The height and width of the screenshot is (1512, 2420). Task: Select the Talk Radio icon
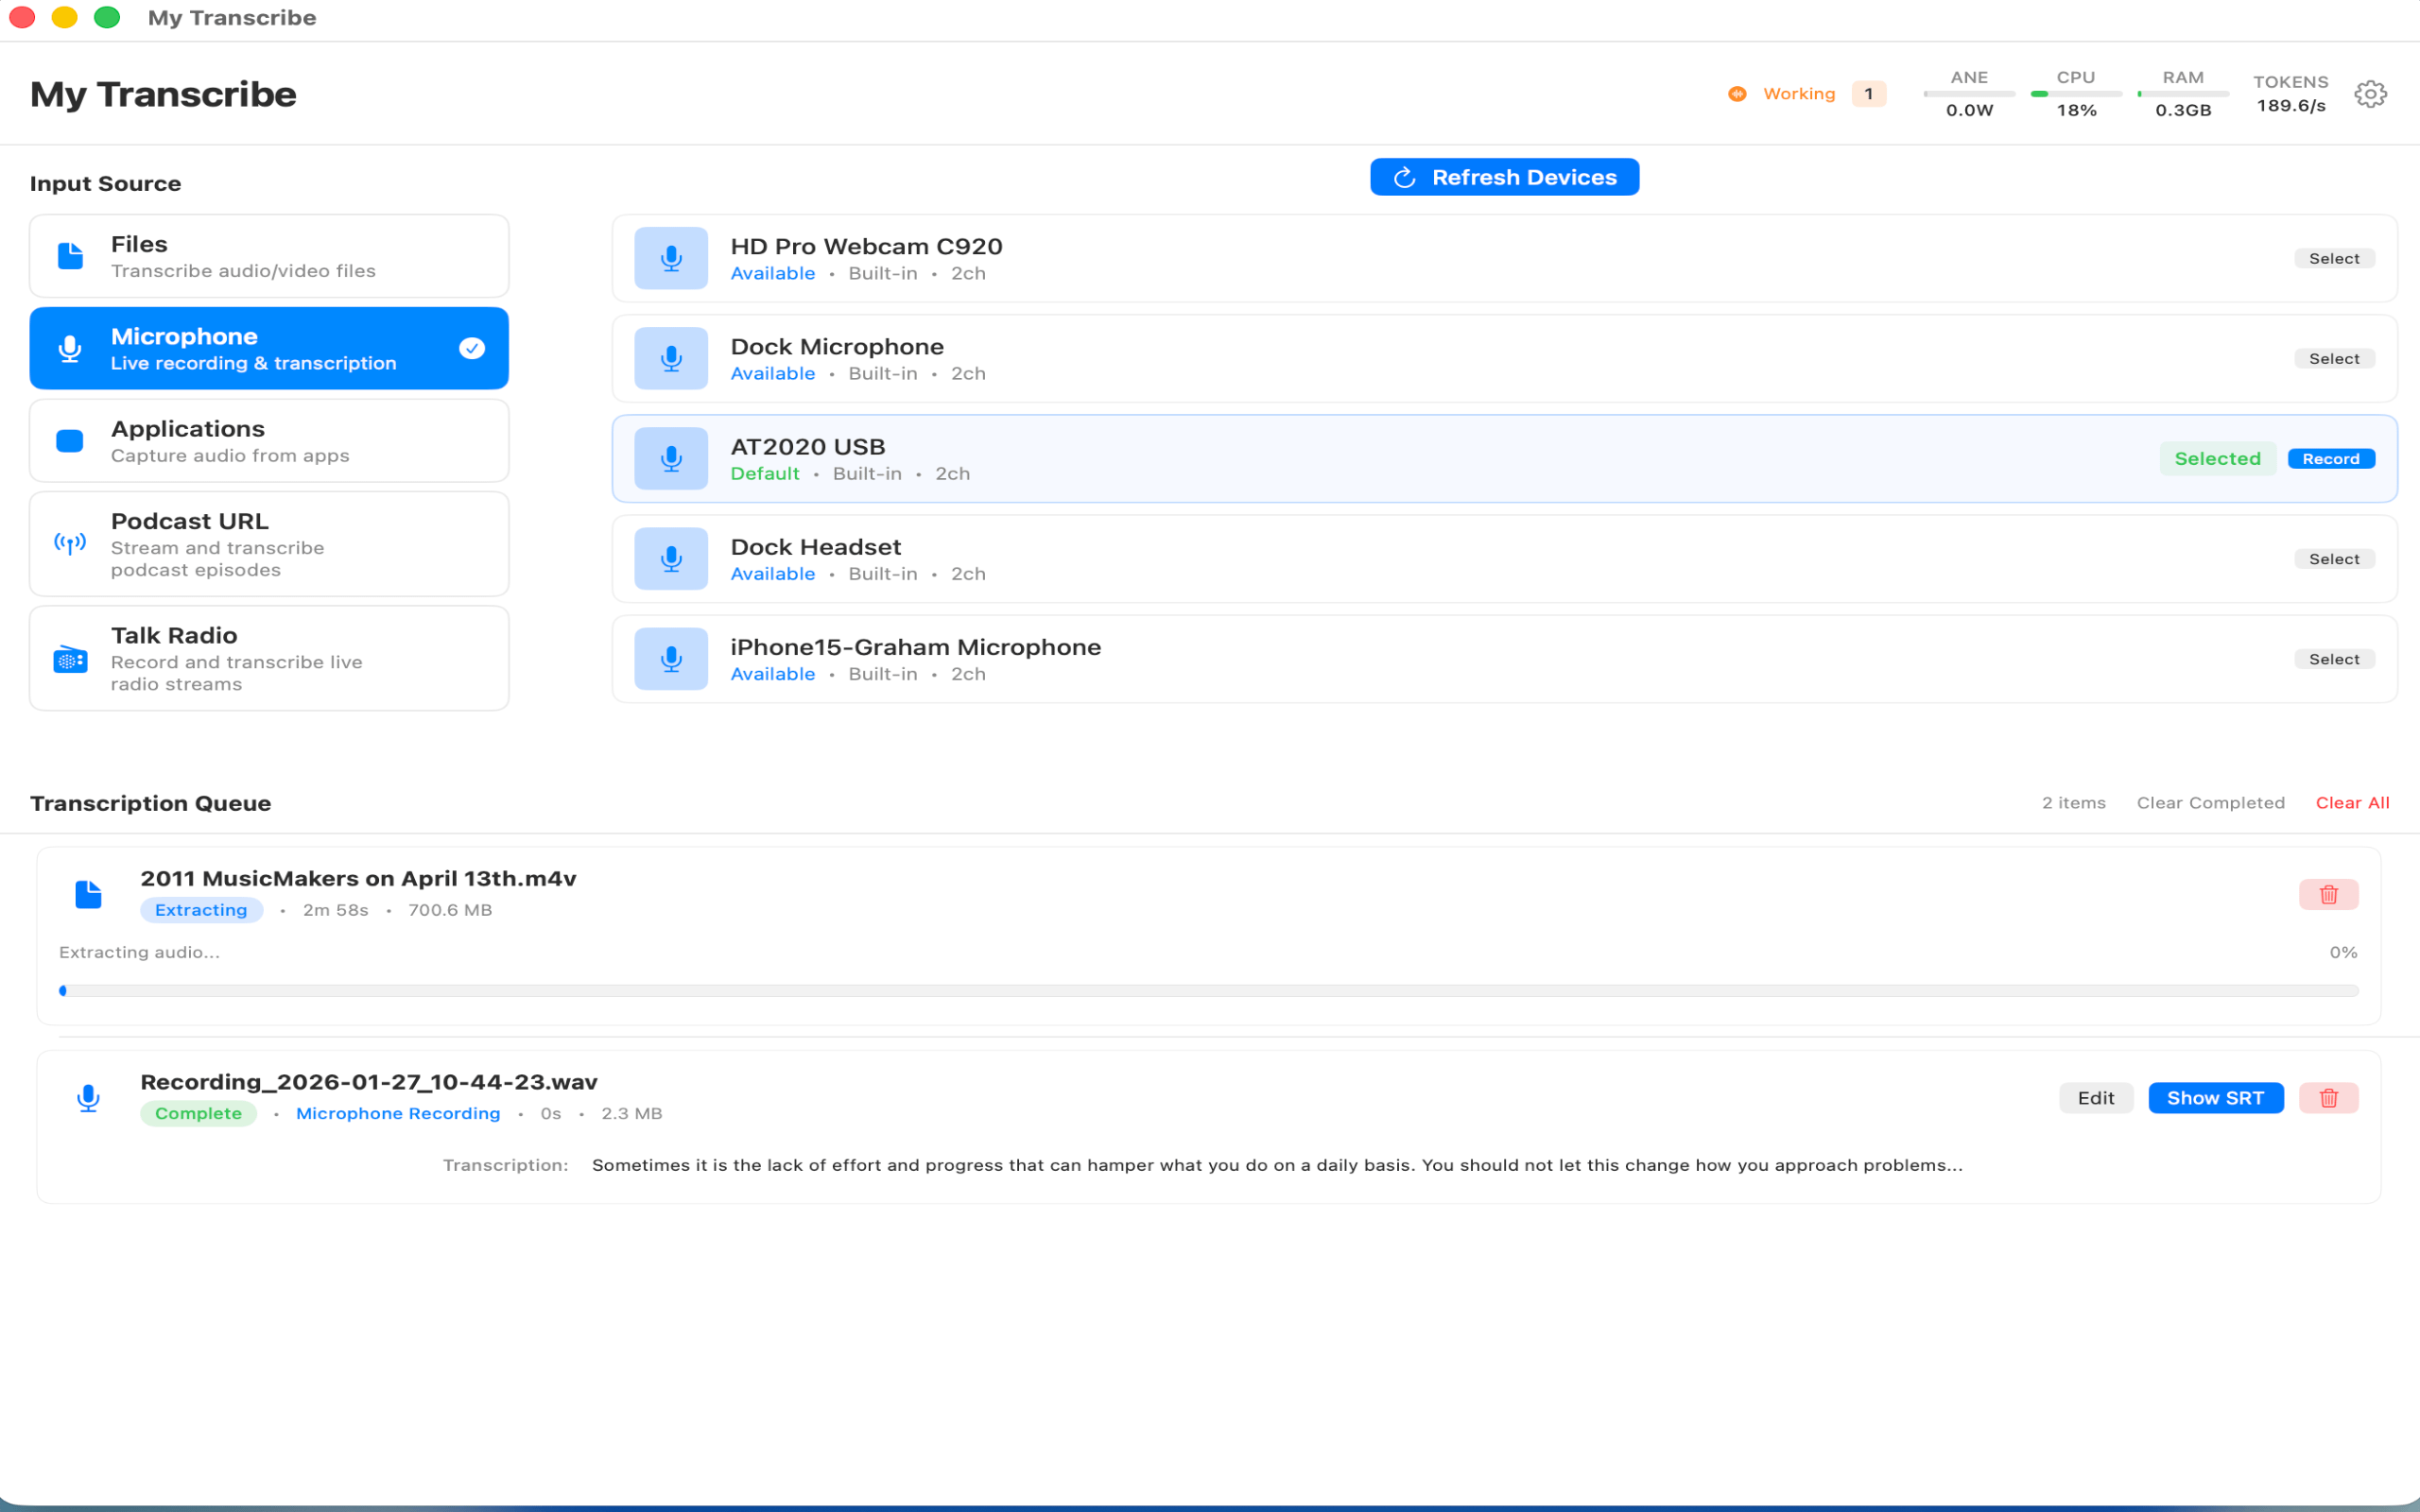tap(69, 658)
